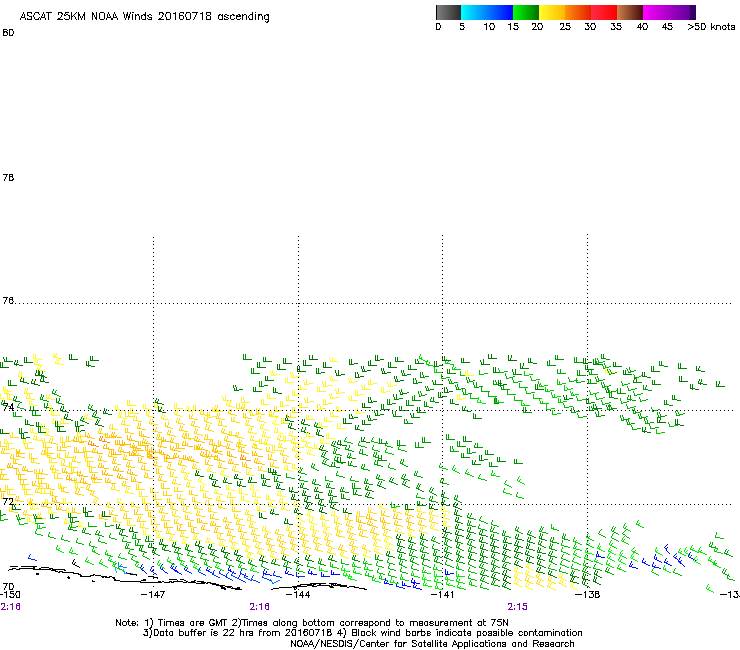Screen dimensions: 740x650
Task: Click the 78 latitude axis label
Action: click(x=8, y=177)
